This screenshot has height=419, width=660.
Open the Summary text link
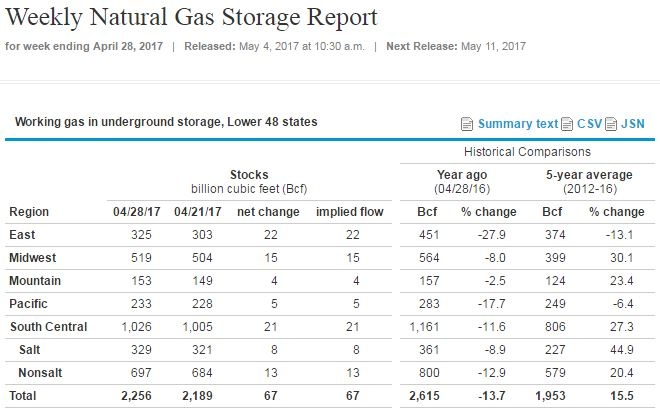pyautogui.click(x=518, y=124)
